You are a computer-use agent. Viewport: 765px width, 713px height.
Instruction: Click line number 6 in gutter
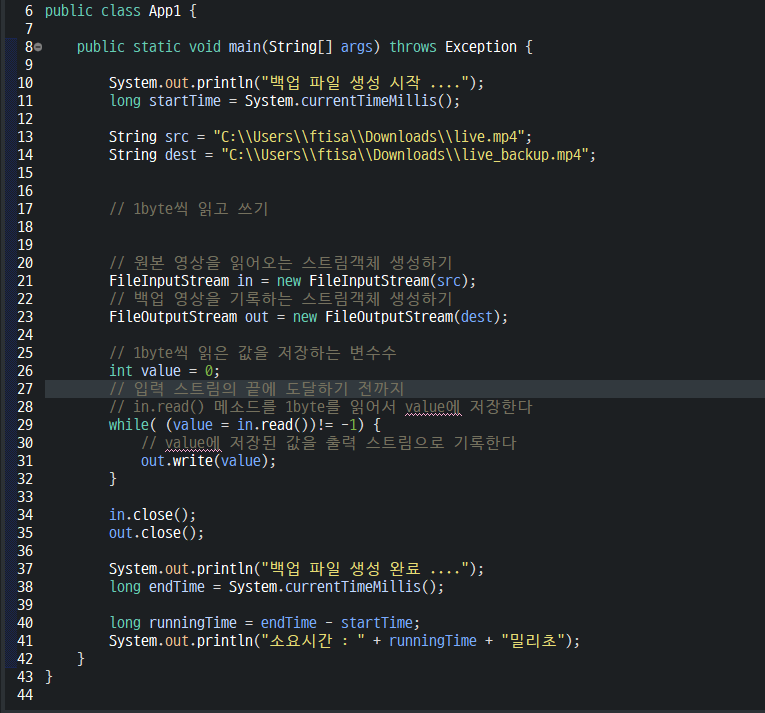coord(29,11)
